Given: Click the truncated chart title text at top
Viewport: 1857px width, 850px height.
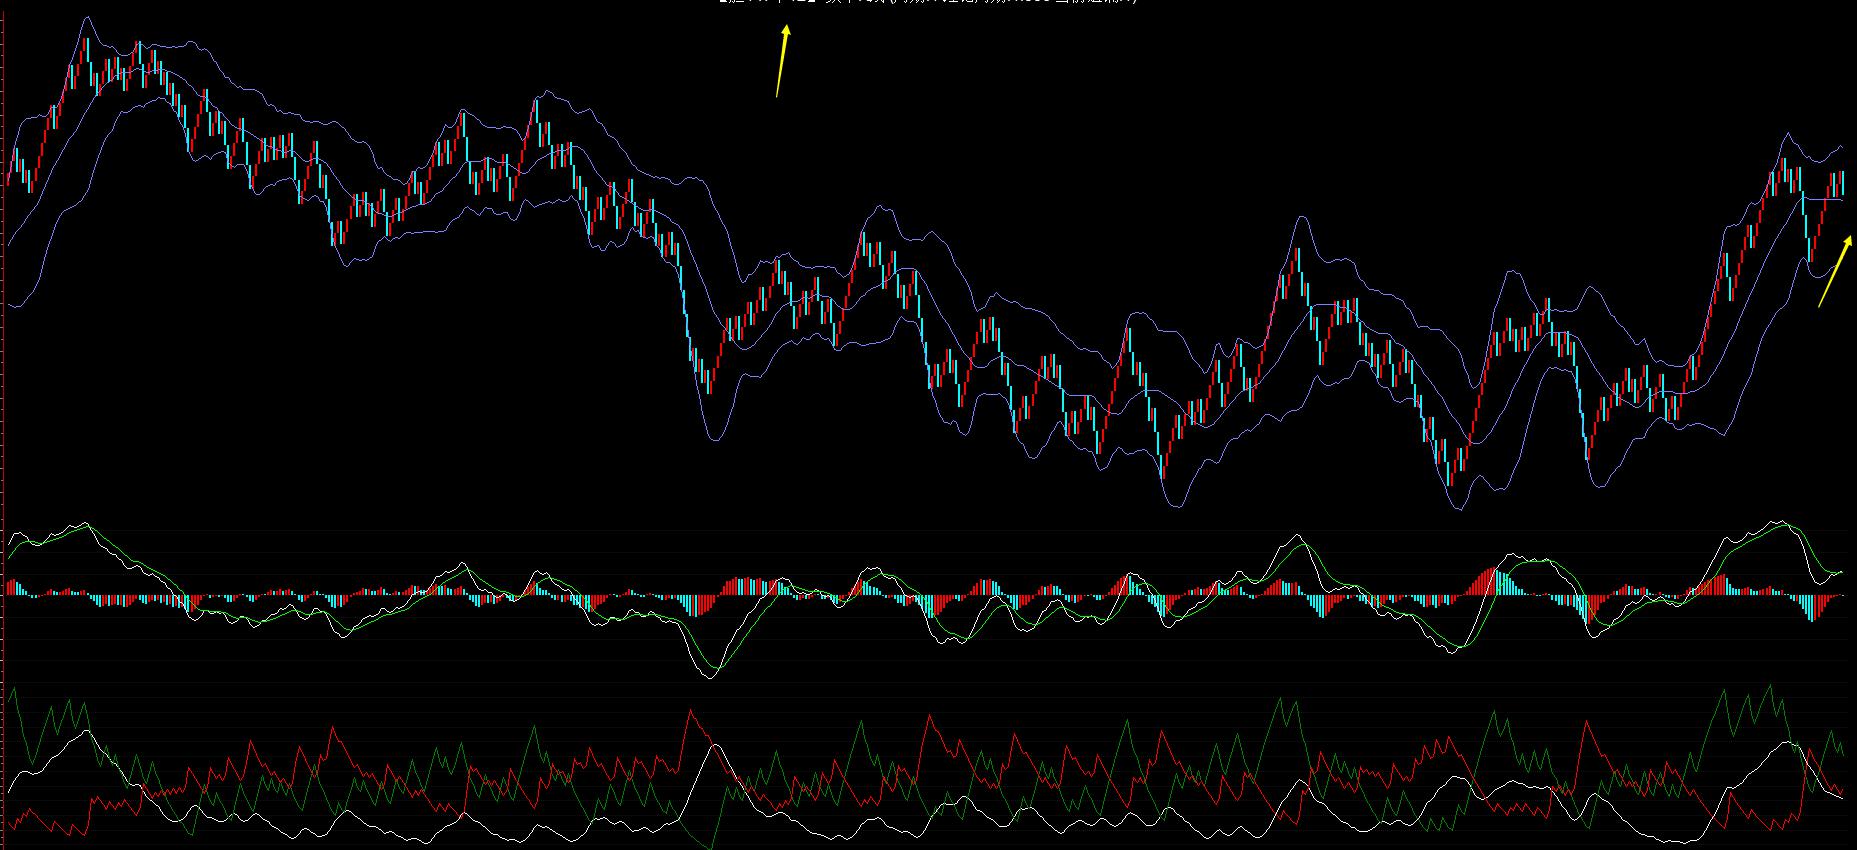Looking at the screenshot, I should point(928,2).
